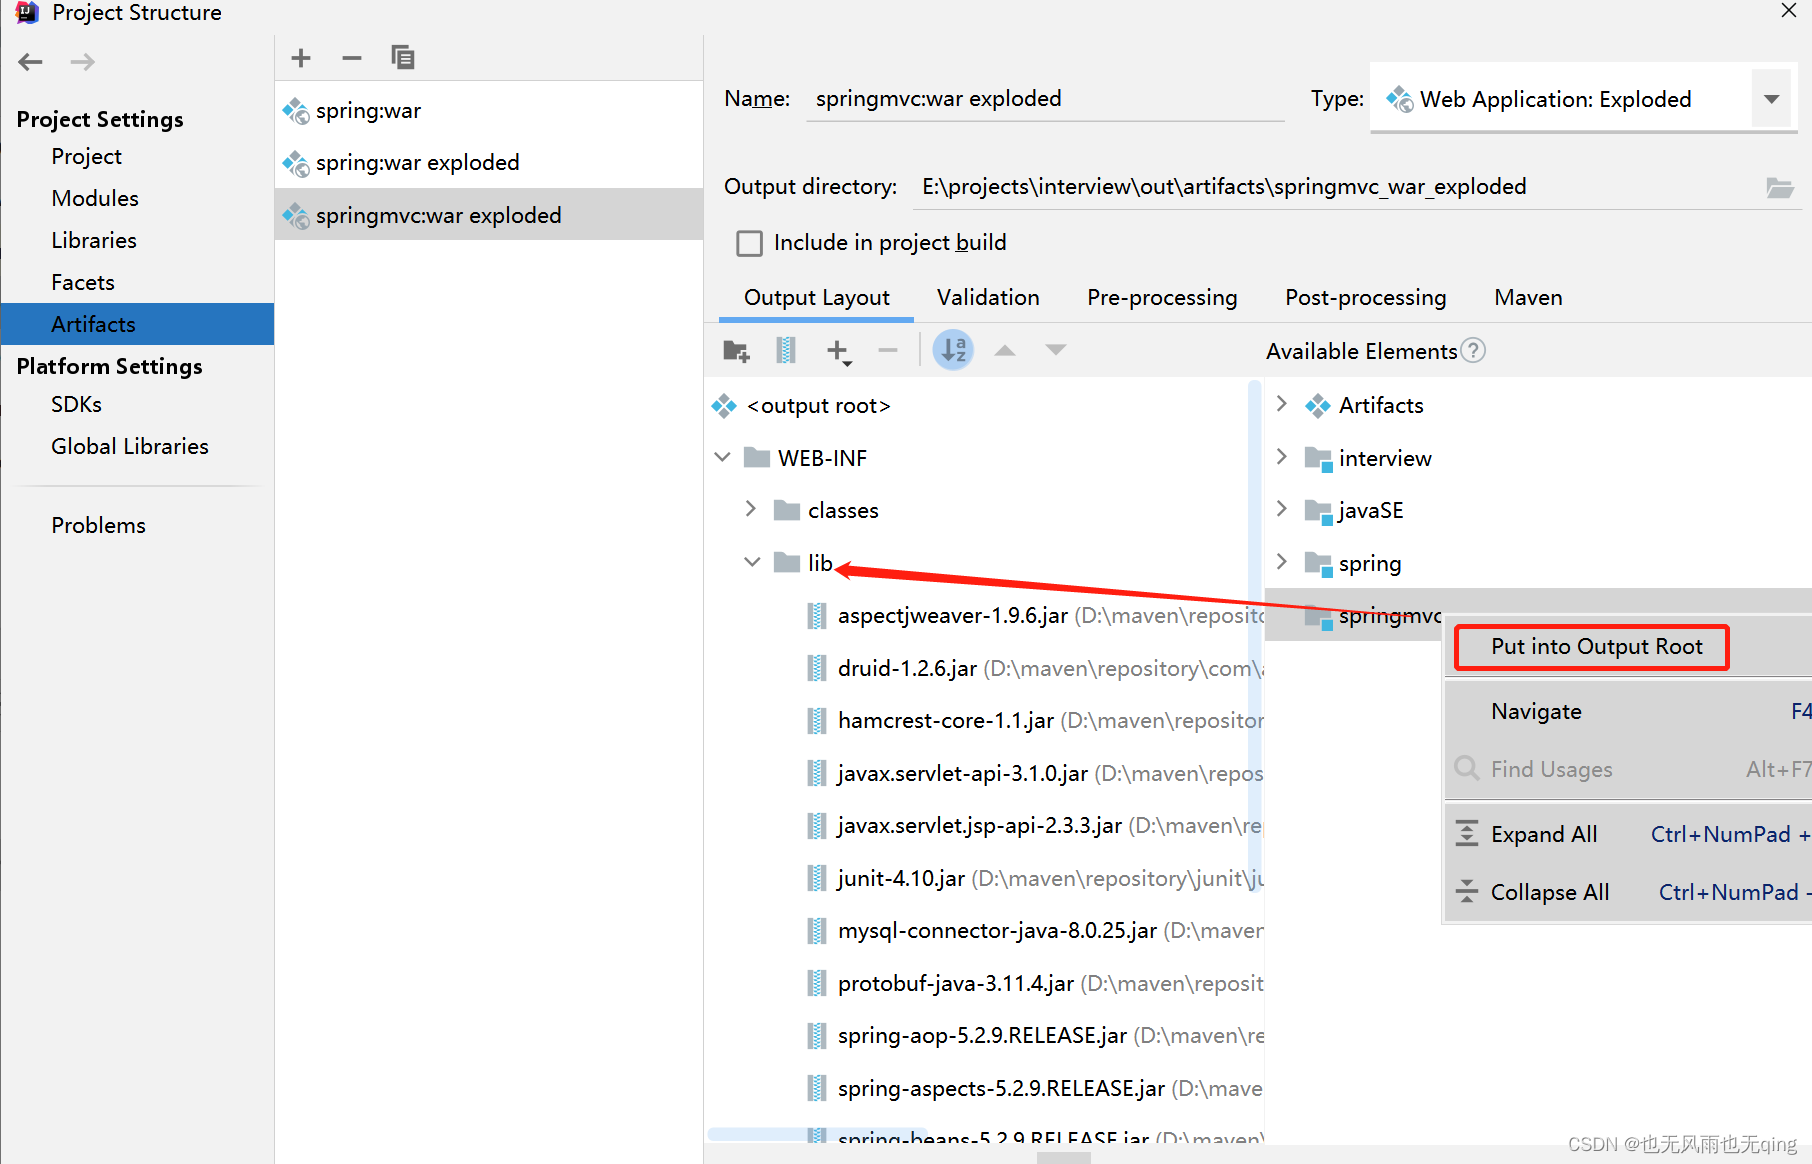
Task: Expand the classes folder
Action: 751,510
